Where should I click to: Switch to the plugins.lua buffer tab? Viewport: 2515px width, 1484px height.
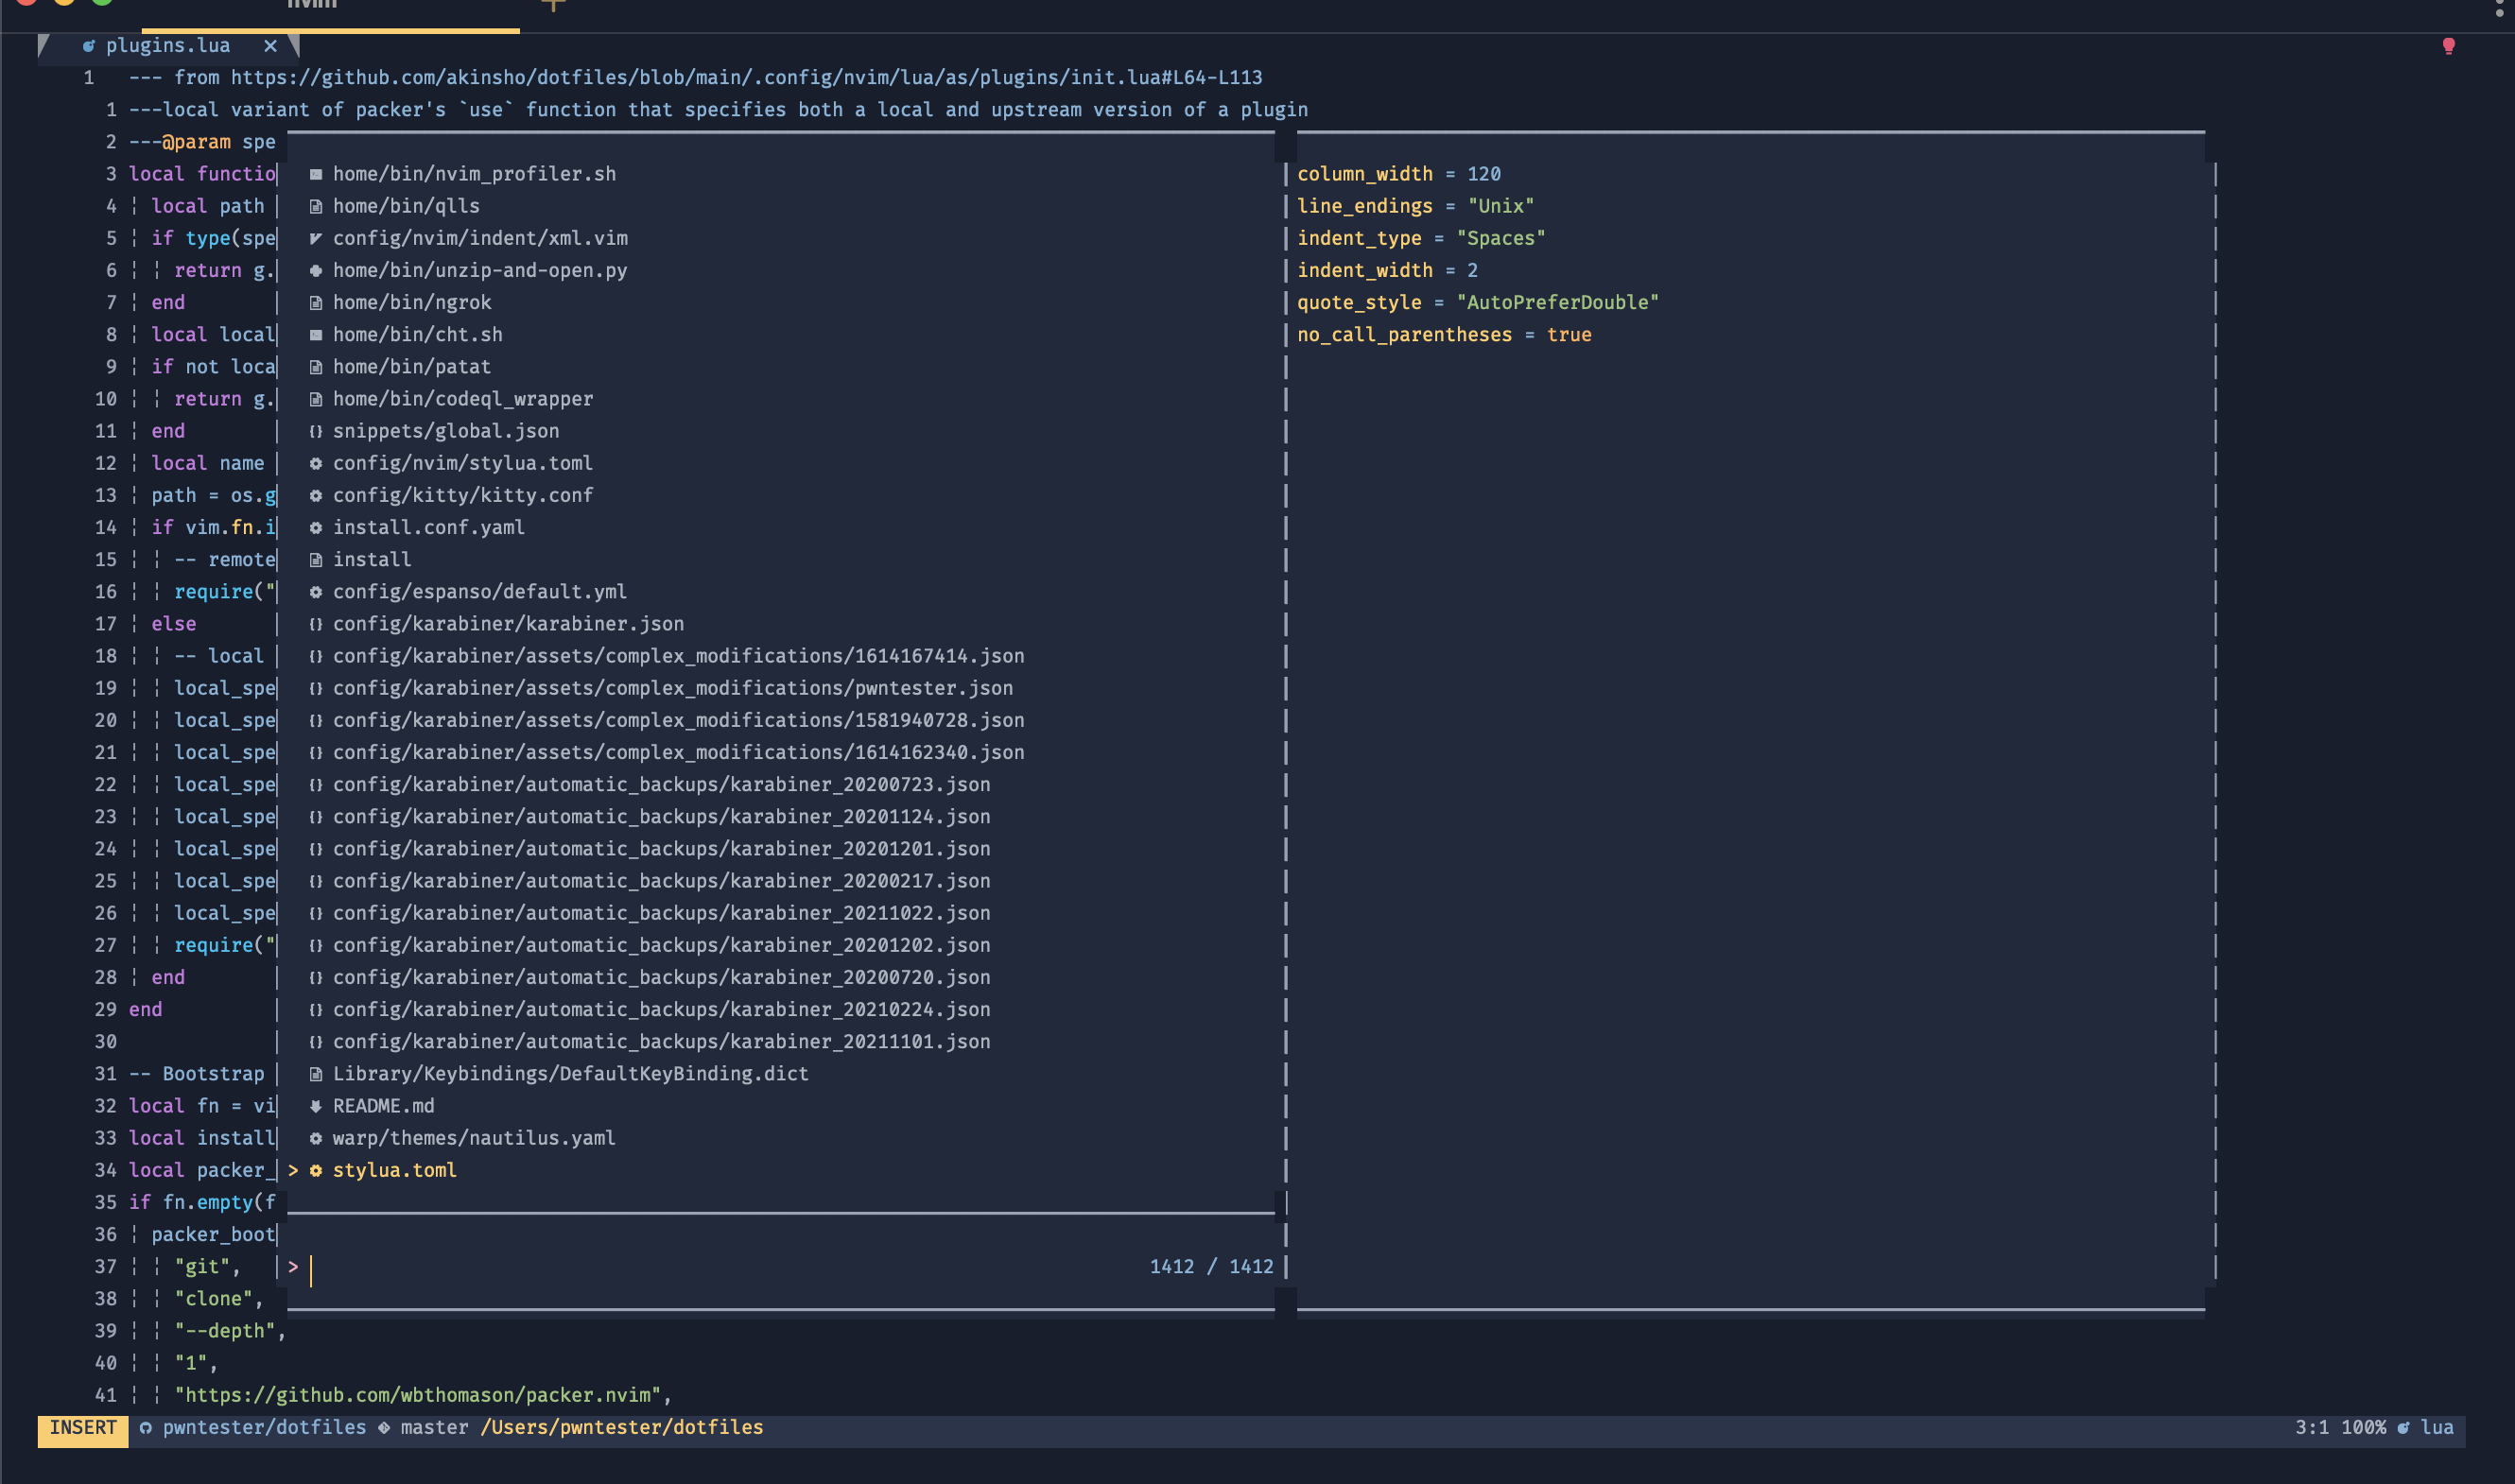coord(168,45)
